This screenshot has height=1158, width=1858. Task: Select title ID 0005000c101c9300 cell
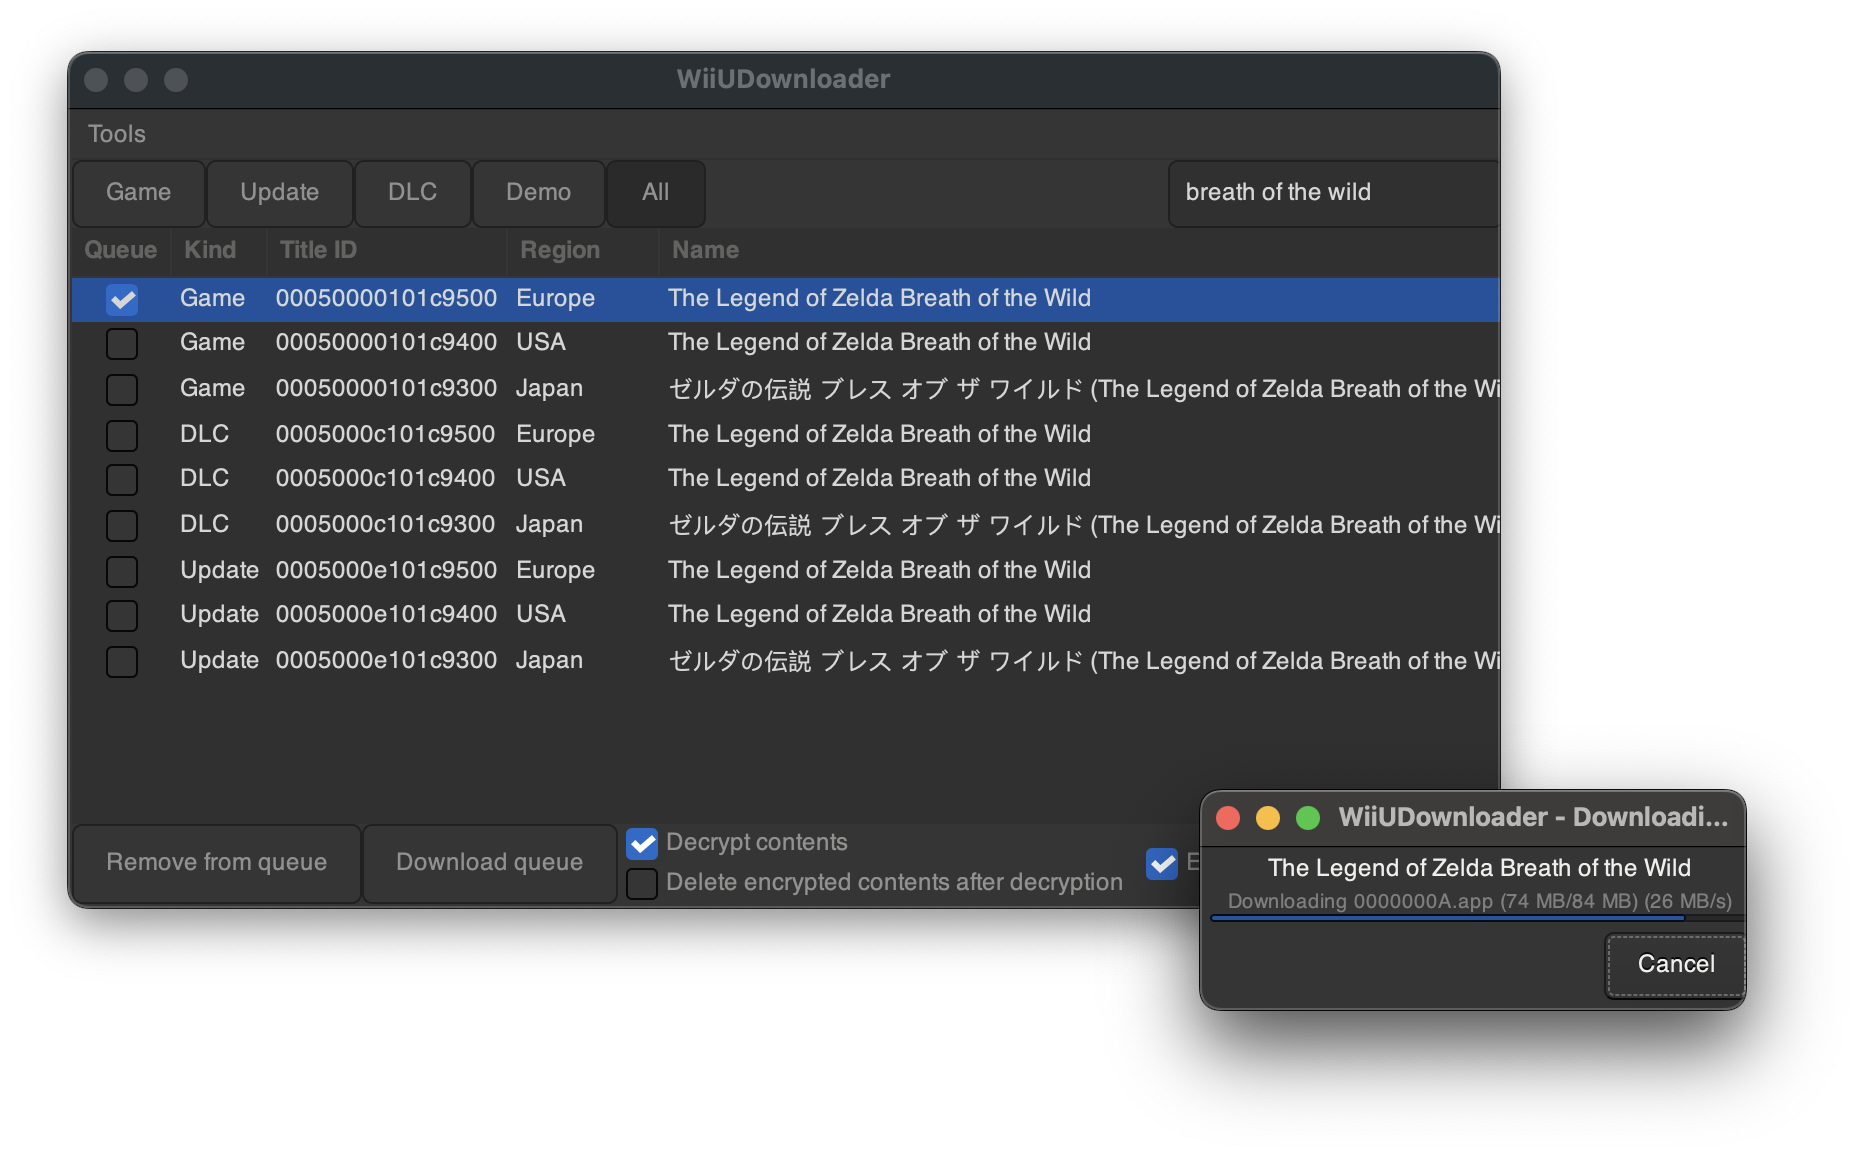(x=385, y=524)
